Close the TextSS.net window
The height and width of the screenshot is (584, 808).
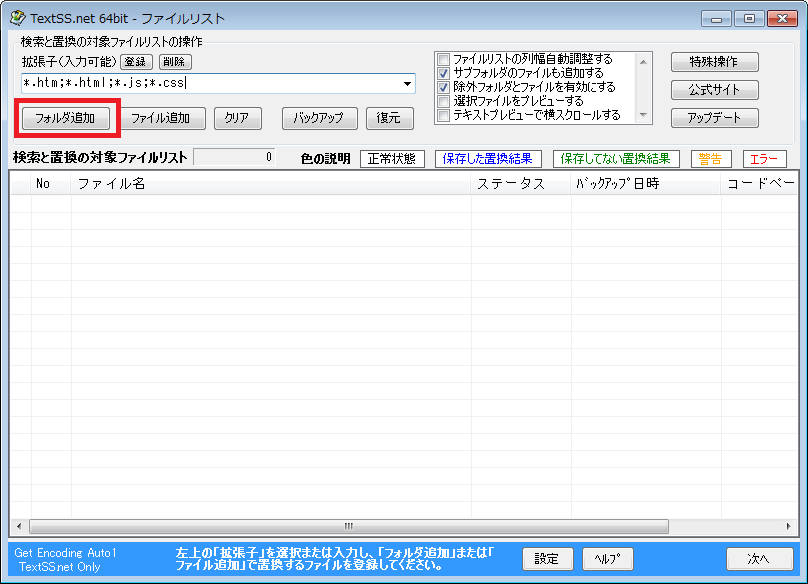point(782,19)
